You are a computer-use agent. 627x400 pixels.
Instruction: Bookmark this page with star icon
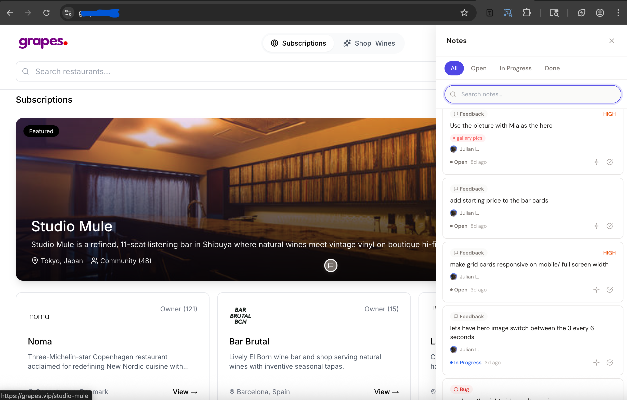[x=464, y=13]
